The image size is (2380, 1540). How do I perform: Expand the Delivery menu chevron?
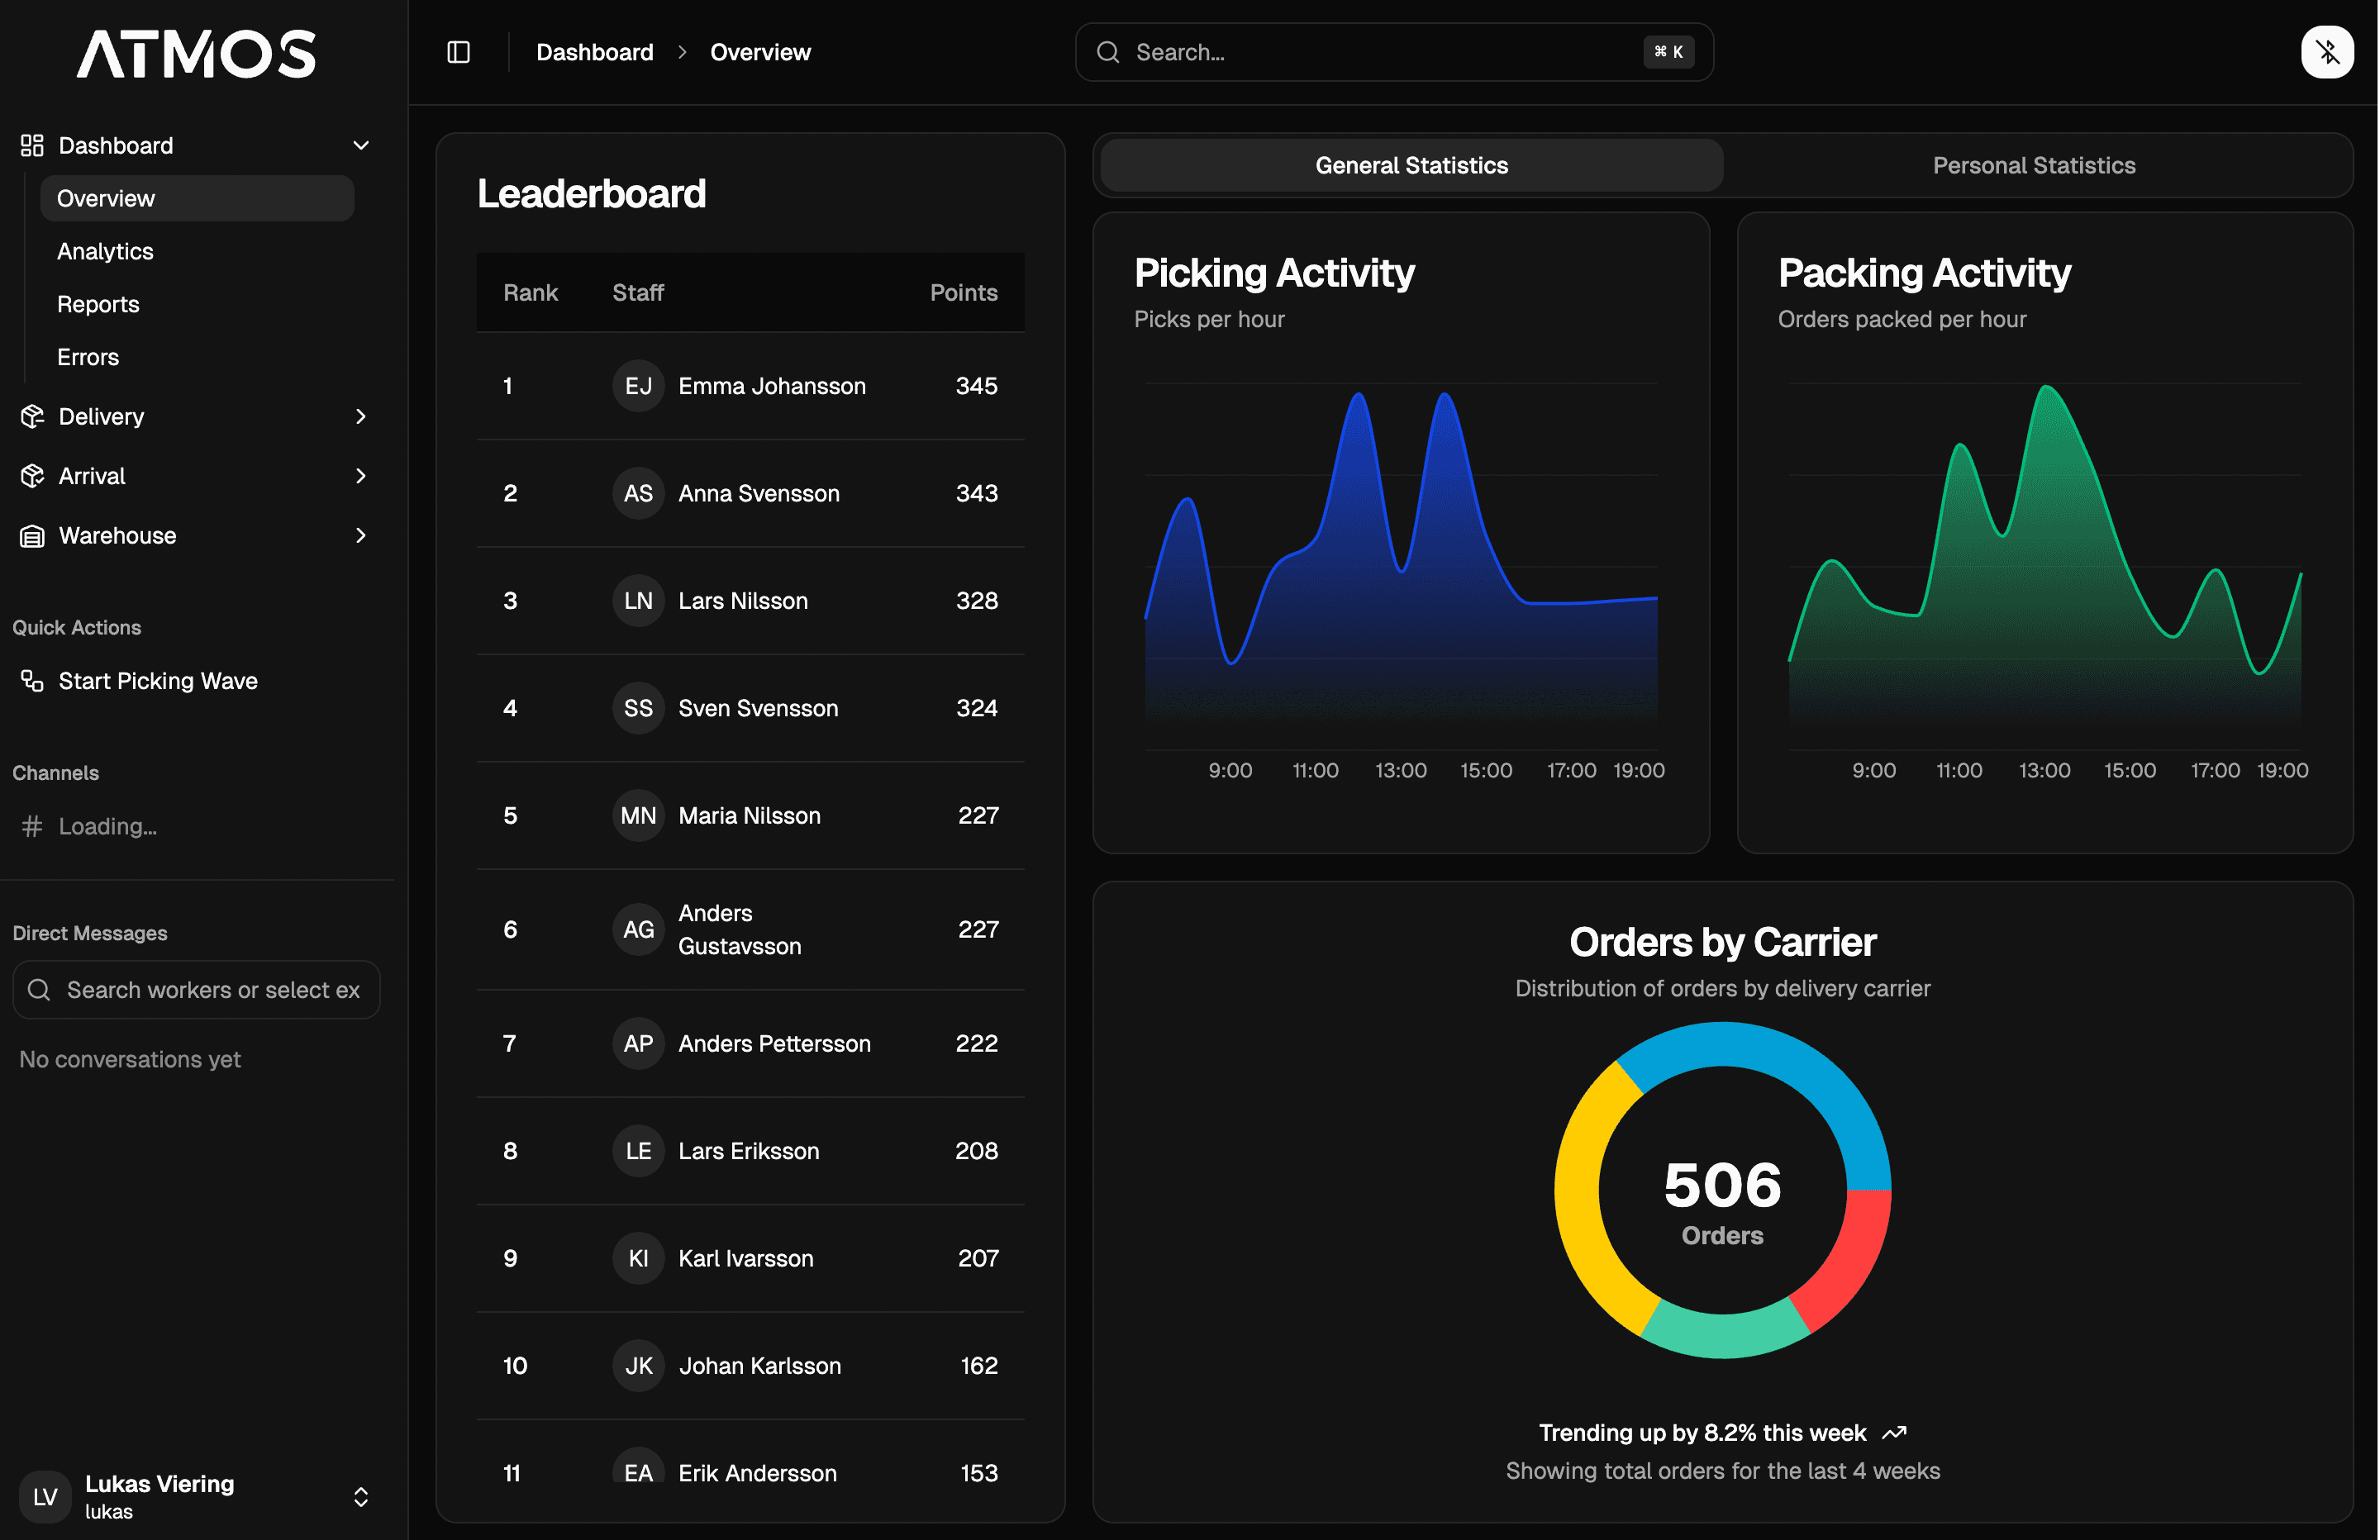361,416
